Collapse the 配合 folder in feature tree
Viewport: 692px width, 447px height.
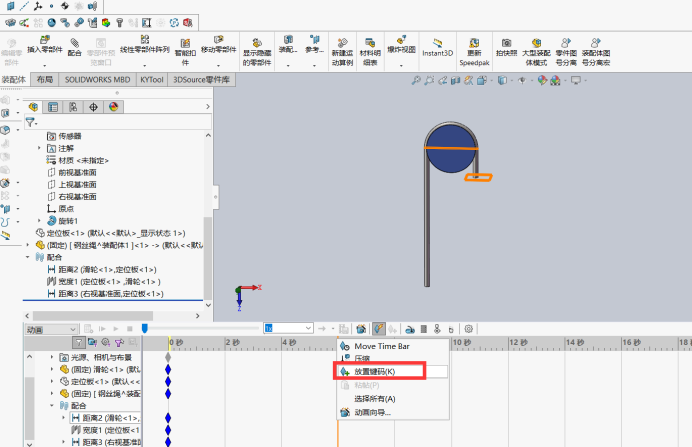pyautogui.click(x=28, y=257)
